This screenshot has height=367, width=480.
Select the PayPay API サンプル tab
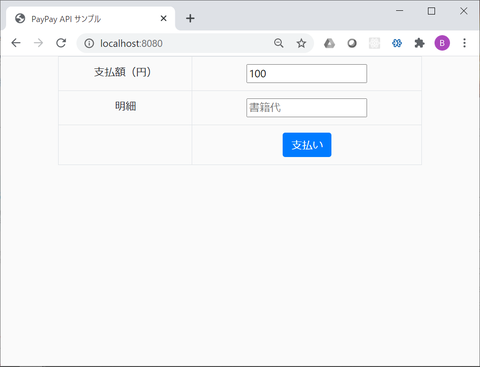(x=90, y=19)
